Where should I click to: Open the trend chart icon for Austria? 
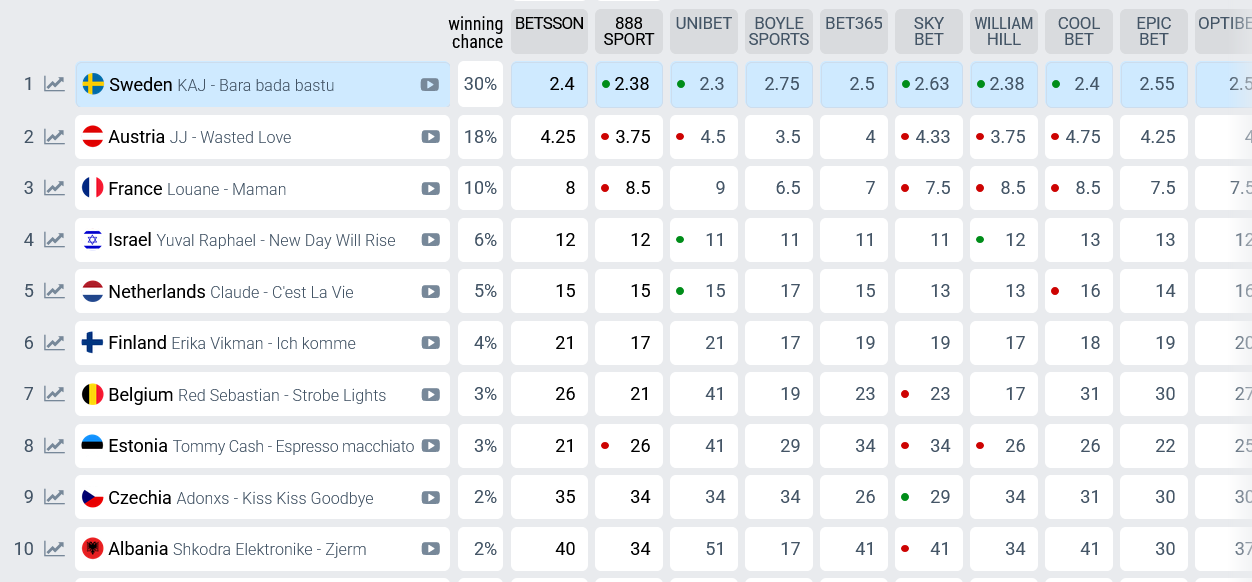pyautogui.click(x=54, y=136)
